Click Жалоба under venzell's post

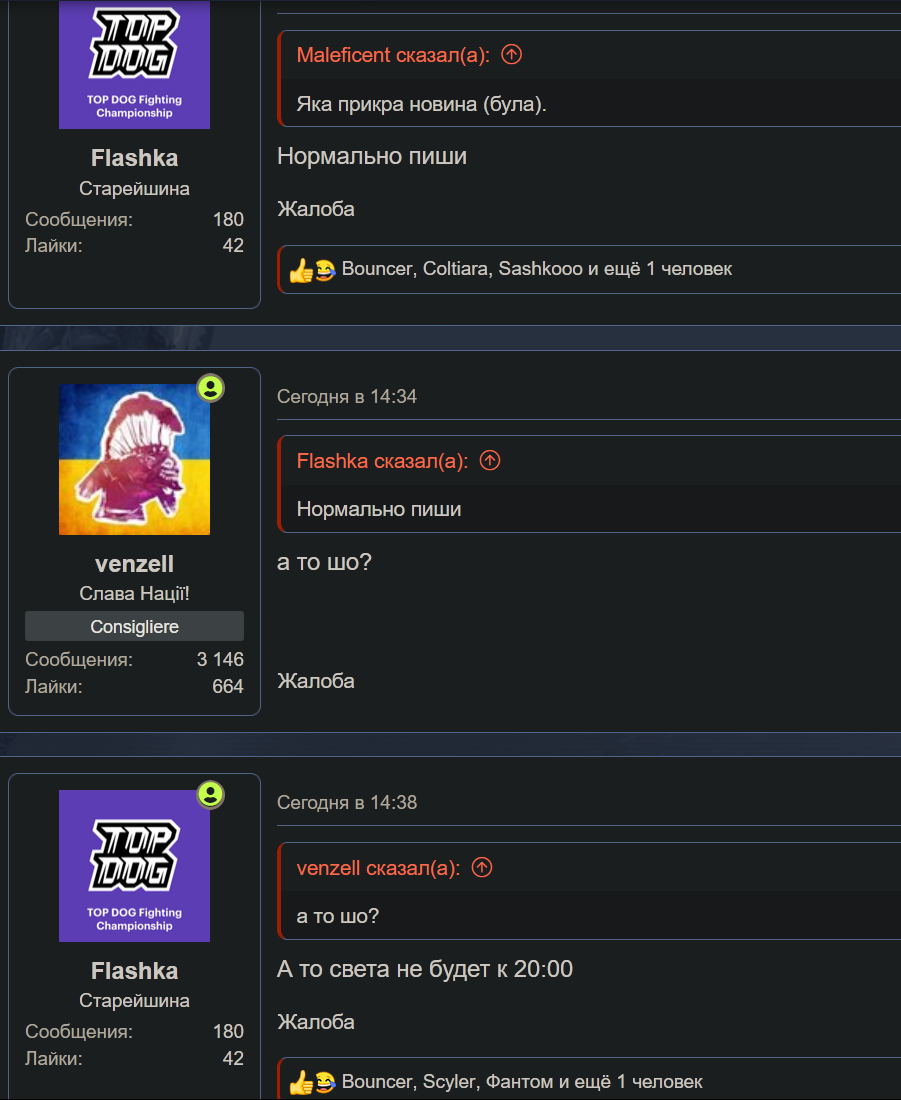[x=316, y=680]
